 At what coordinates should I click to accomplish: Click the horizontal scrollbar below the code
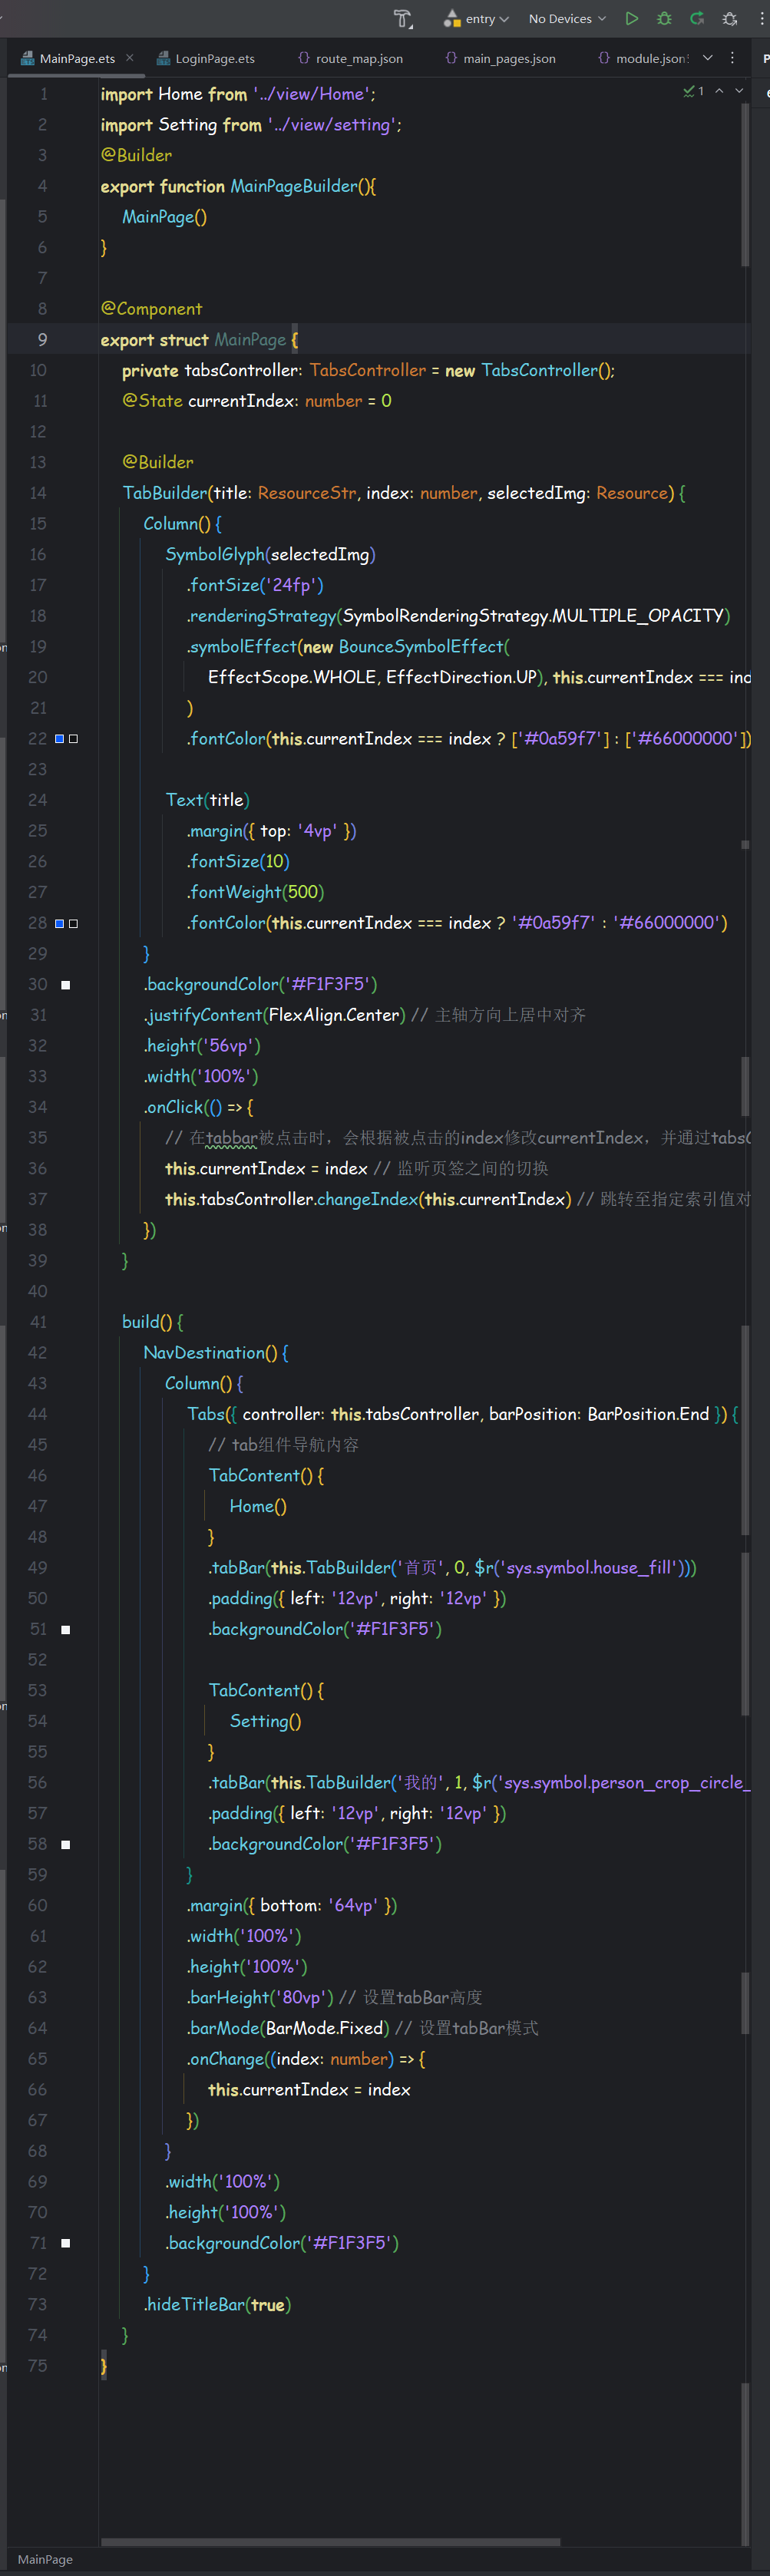click(x=330, y=2541)
